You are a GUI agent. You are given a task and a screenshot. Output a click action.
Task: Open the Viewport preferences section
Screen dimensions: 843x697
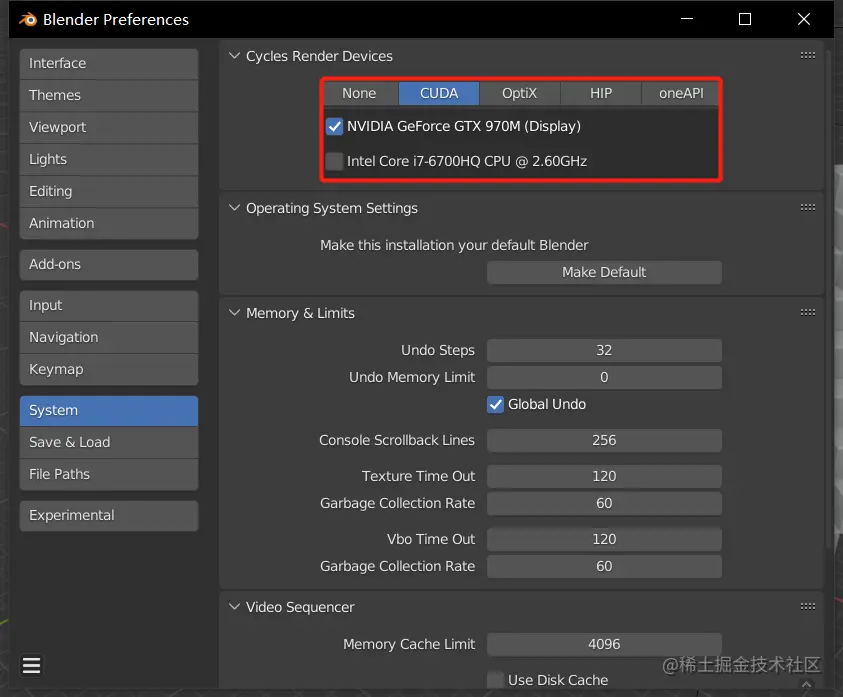pyautogui.click(x=109, y=127)
